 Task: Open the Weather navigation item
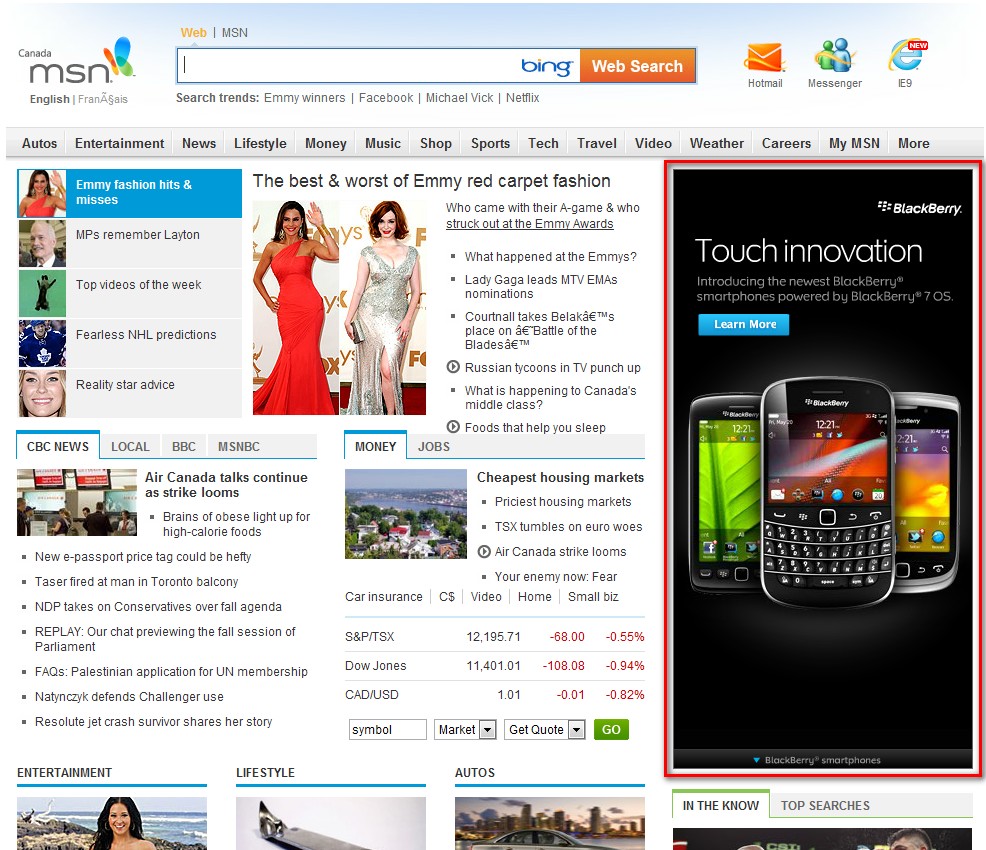point(716,143)
